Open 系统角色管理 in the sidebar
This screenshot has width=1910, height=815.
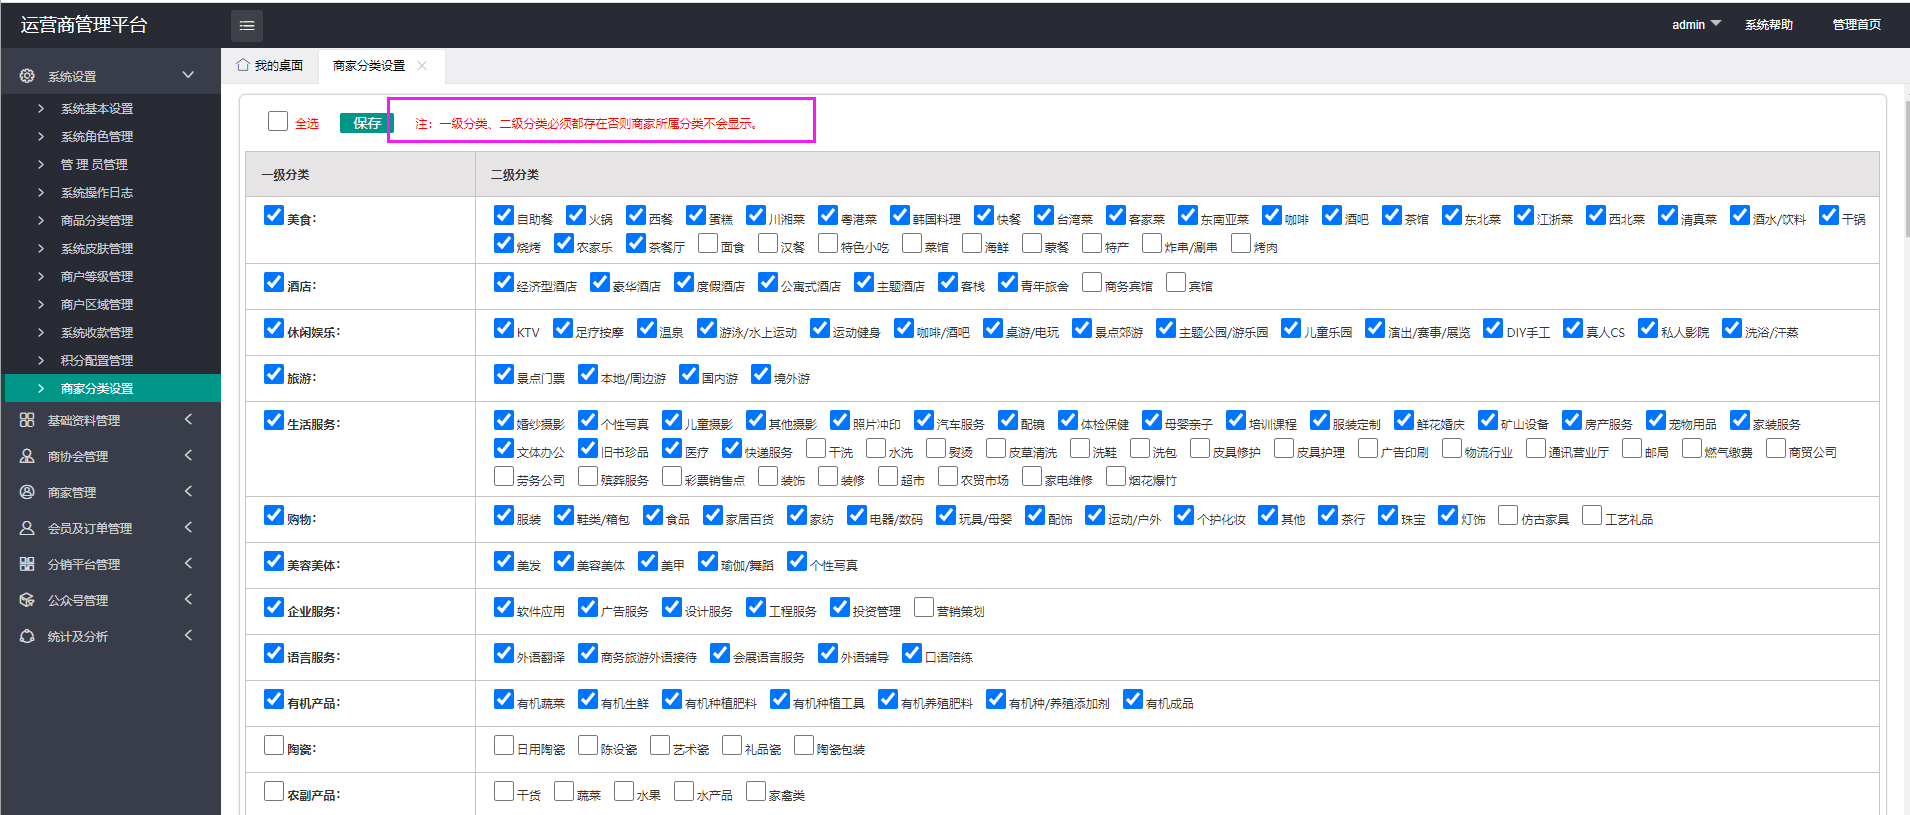click(x=97, y=137)
